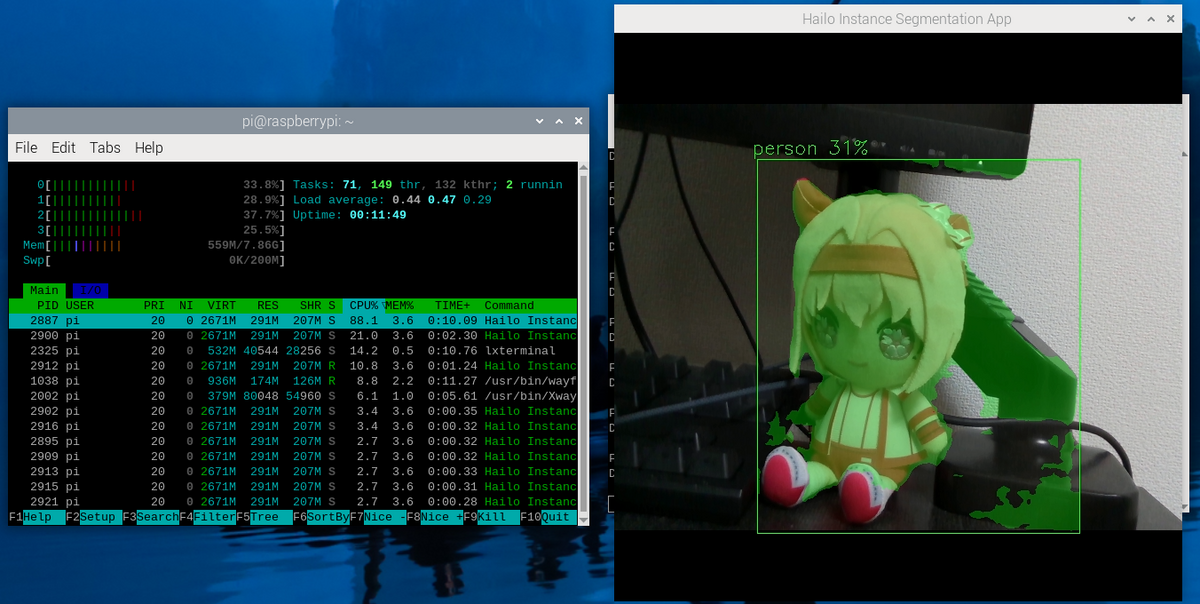Click the Mem meter showing 559M/7.86G

(155, 245)
